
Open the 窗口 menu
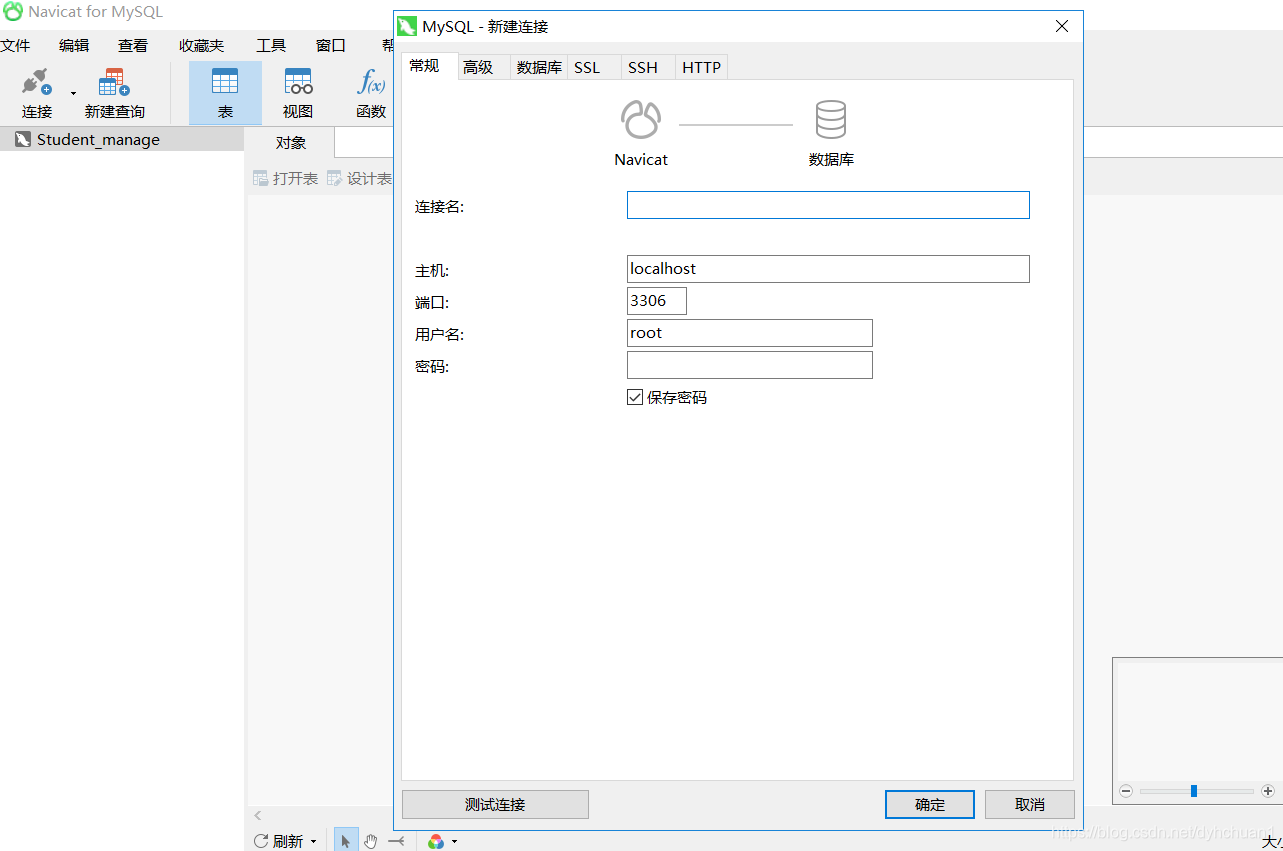[331, 45]
